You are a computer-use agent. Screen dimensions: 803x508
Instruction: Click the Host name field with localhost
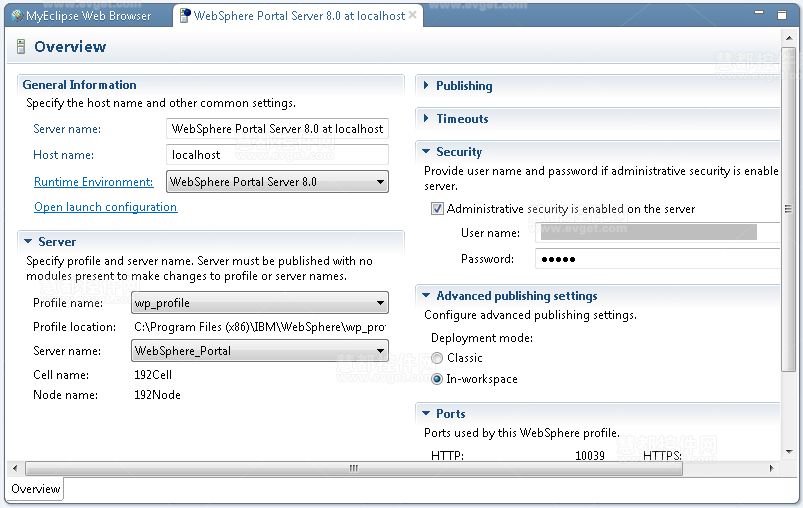pyautogui.click(x=277, y=155)
